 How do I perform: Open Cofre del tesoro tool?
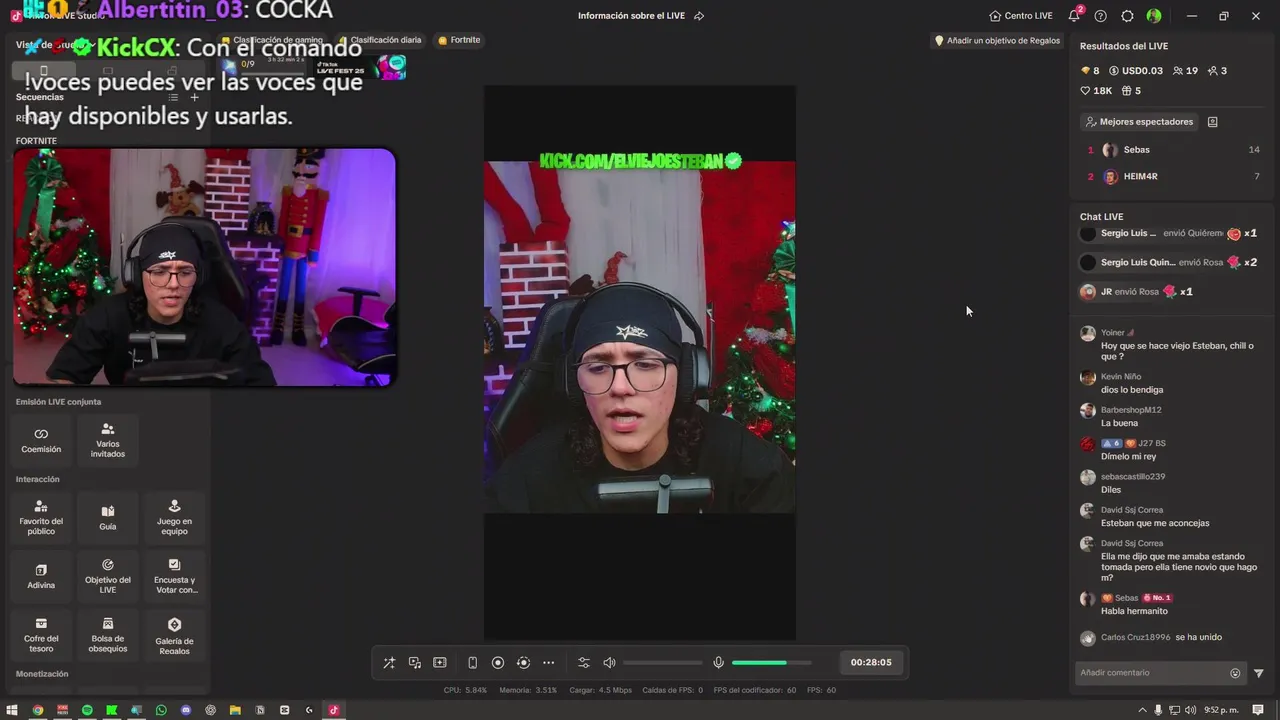(x=41, y=635)
